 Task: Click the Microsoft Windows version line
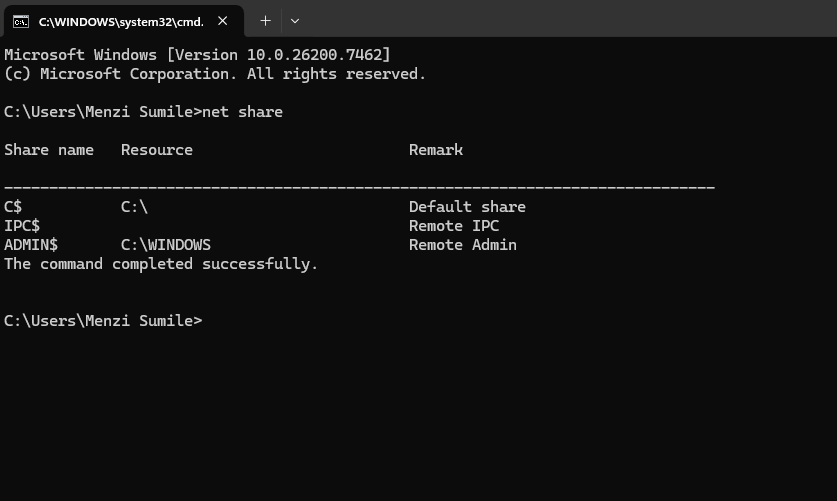coord(197,55)
